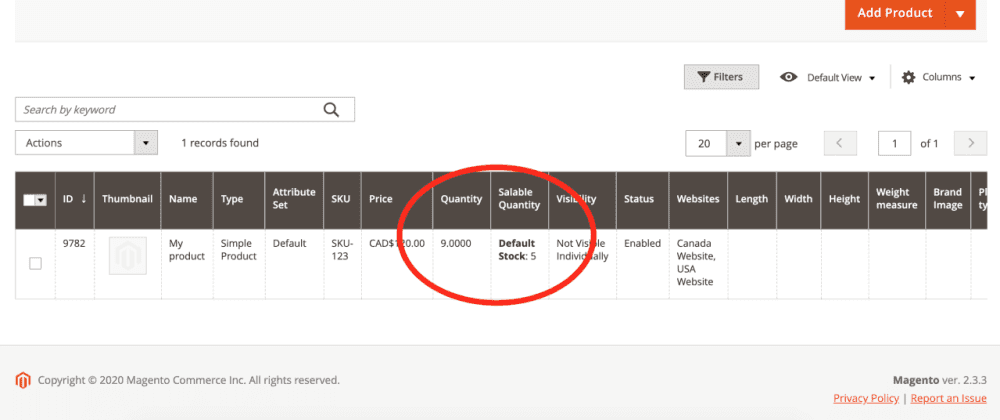
Task: Click the 1 records found text
Action: [x=220, y=143]
